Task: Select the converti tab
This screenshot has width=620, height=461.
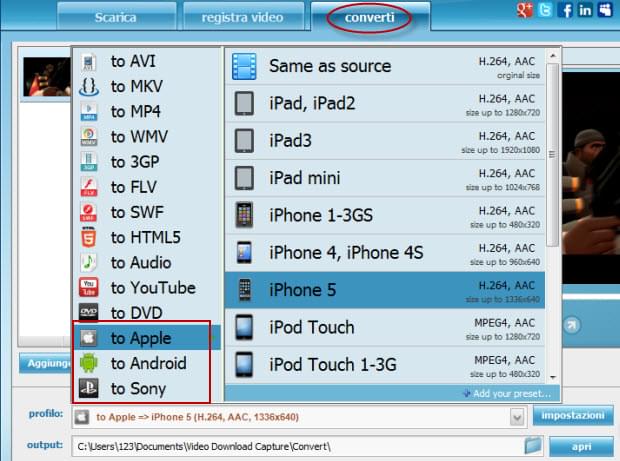Action: [x=370, y=17]
